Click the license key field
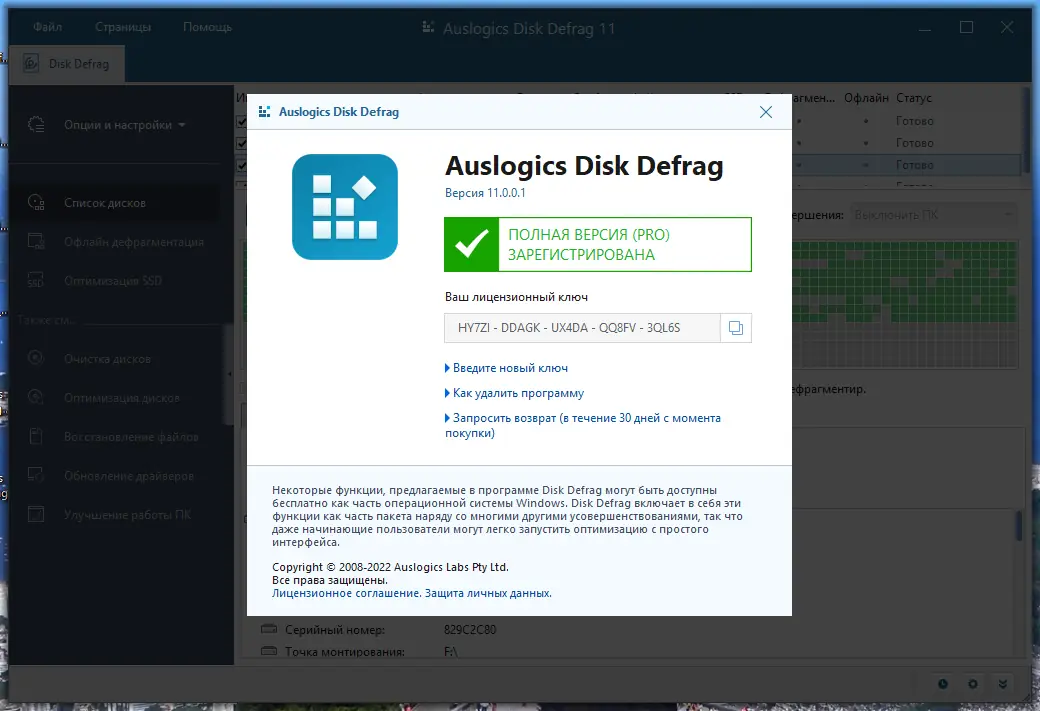Viewport: 1040px width, 711px height. coord(580,327)
